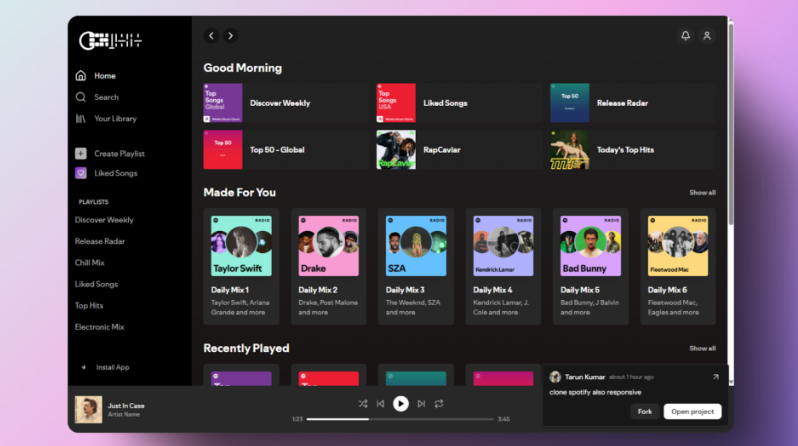The image size is (798, 446).
Task: Click Show all next to Made For You
Action: [702, 192]
